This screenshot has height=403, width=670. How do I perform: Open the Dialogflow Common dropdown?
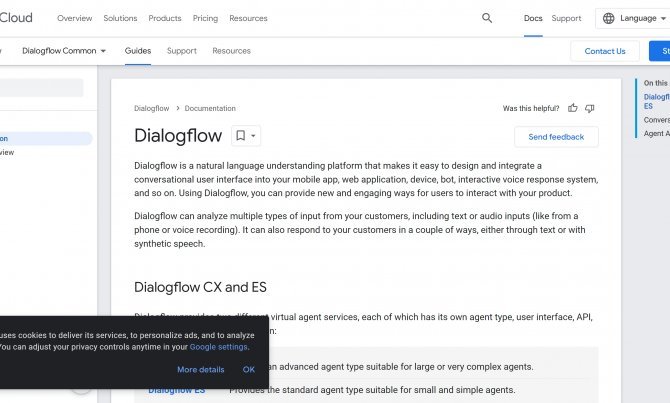(64, 51)
